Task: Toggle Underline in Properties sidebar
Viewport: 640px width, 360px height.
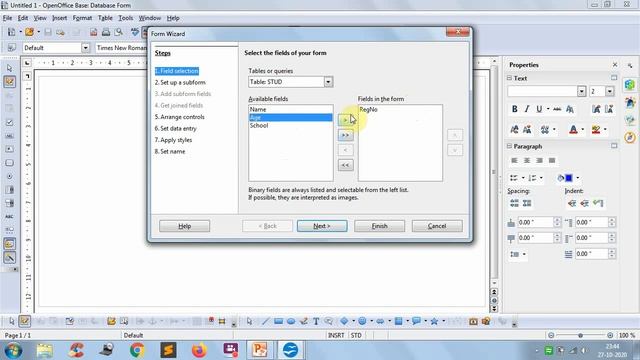Action: [539, 109]
